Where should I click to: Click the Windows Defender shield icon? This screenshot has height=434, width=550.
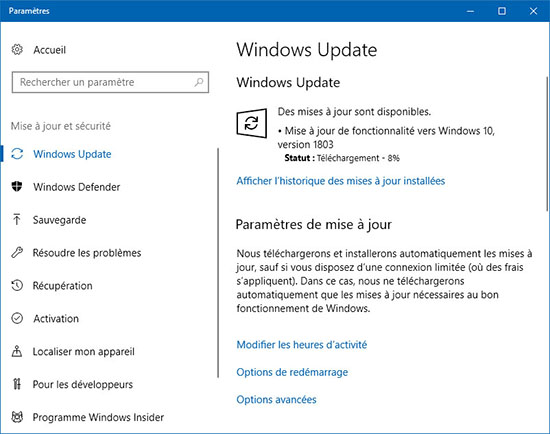point(17,187)
